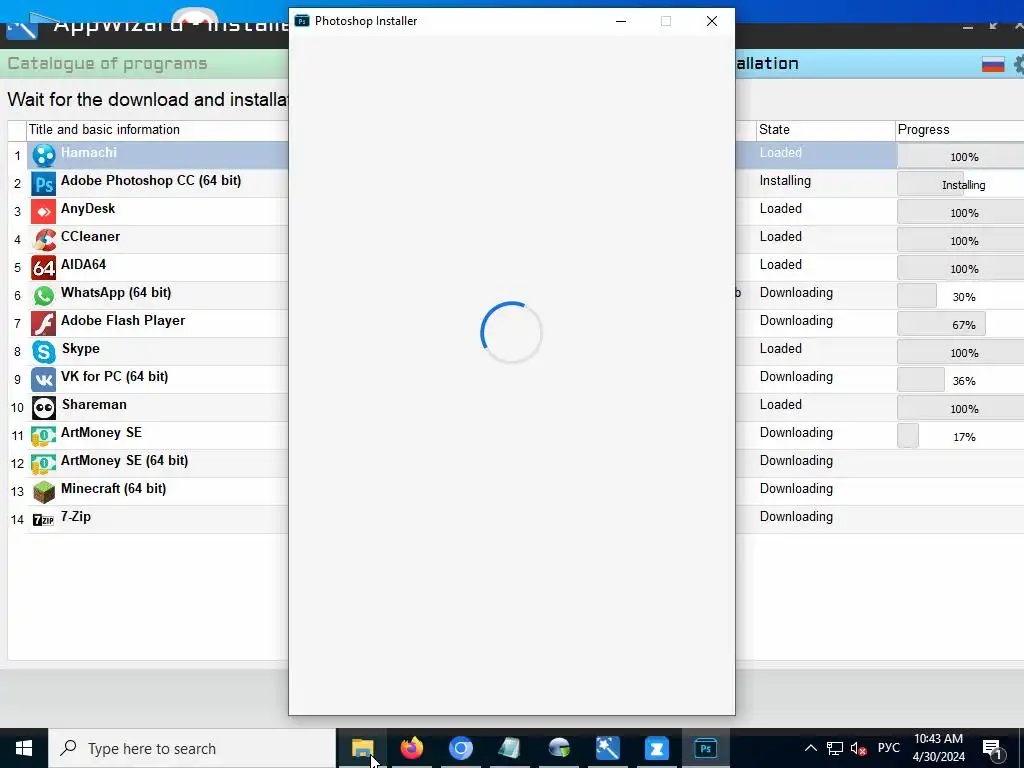
Task: Click the Adobe Flash Player 67% progress bar
Action: click(x=961, y=325)
